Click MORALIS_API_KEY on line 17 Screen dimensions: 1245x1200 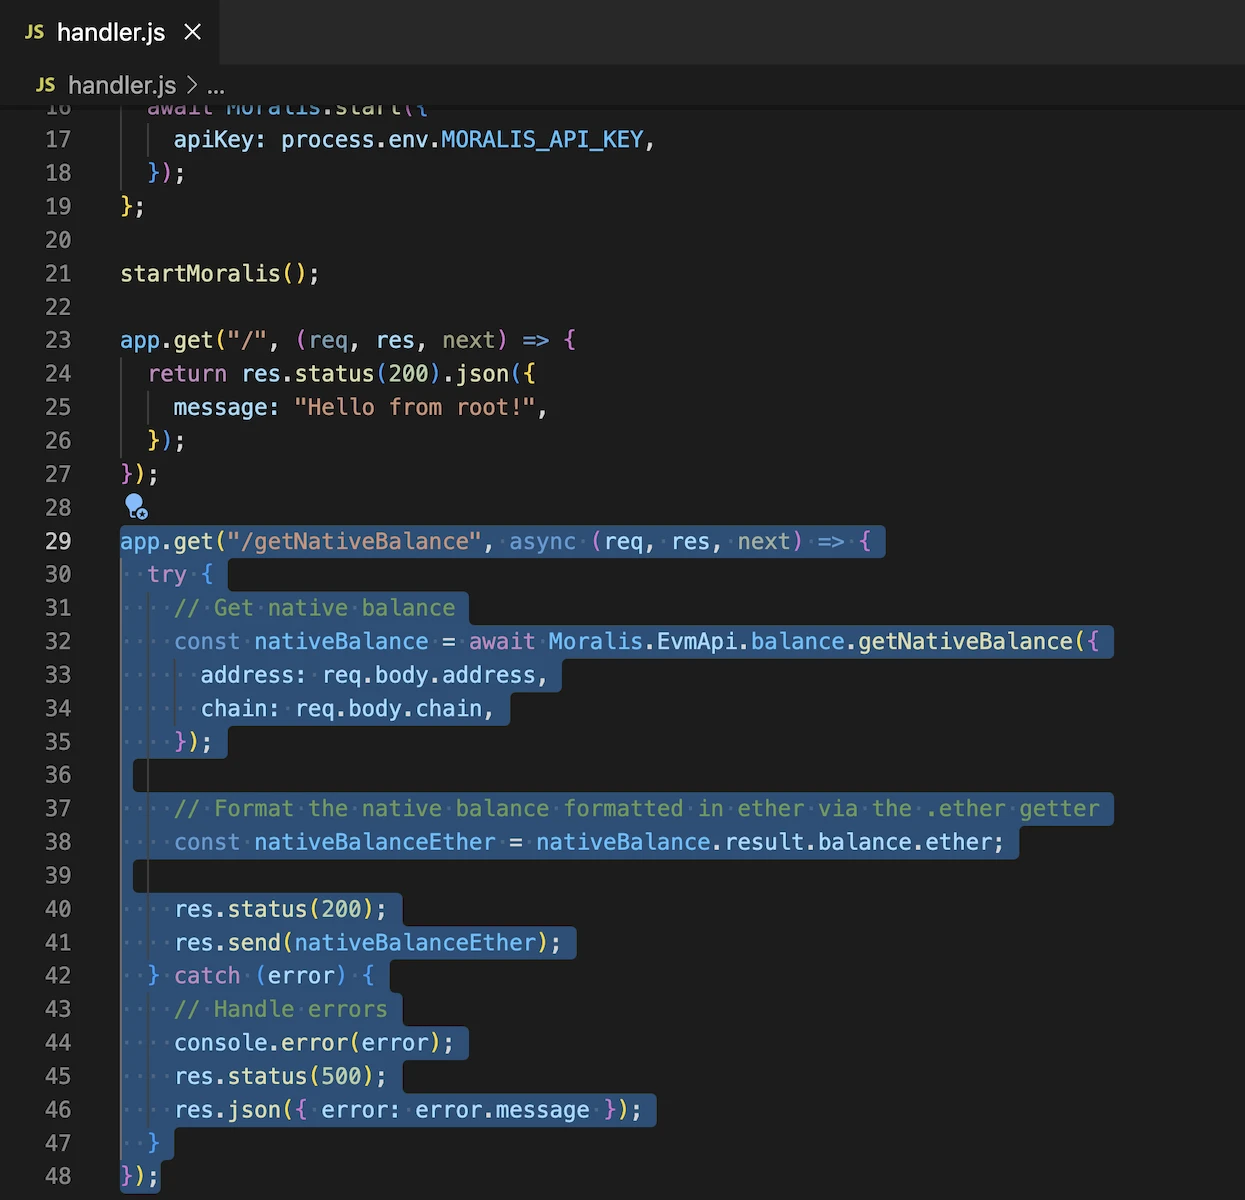[x=542, y=139]
